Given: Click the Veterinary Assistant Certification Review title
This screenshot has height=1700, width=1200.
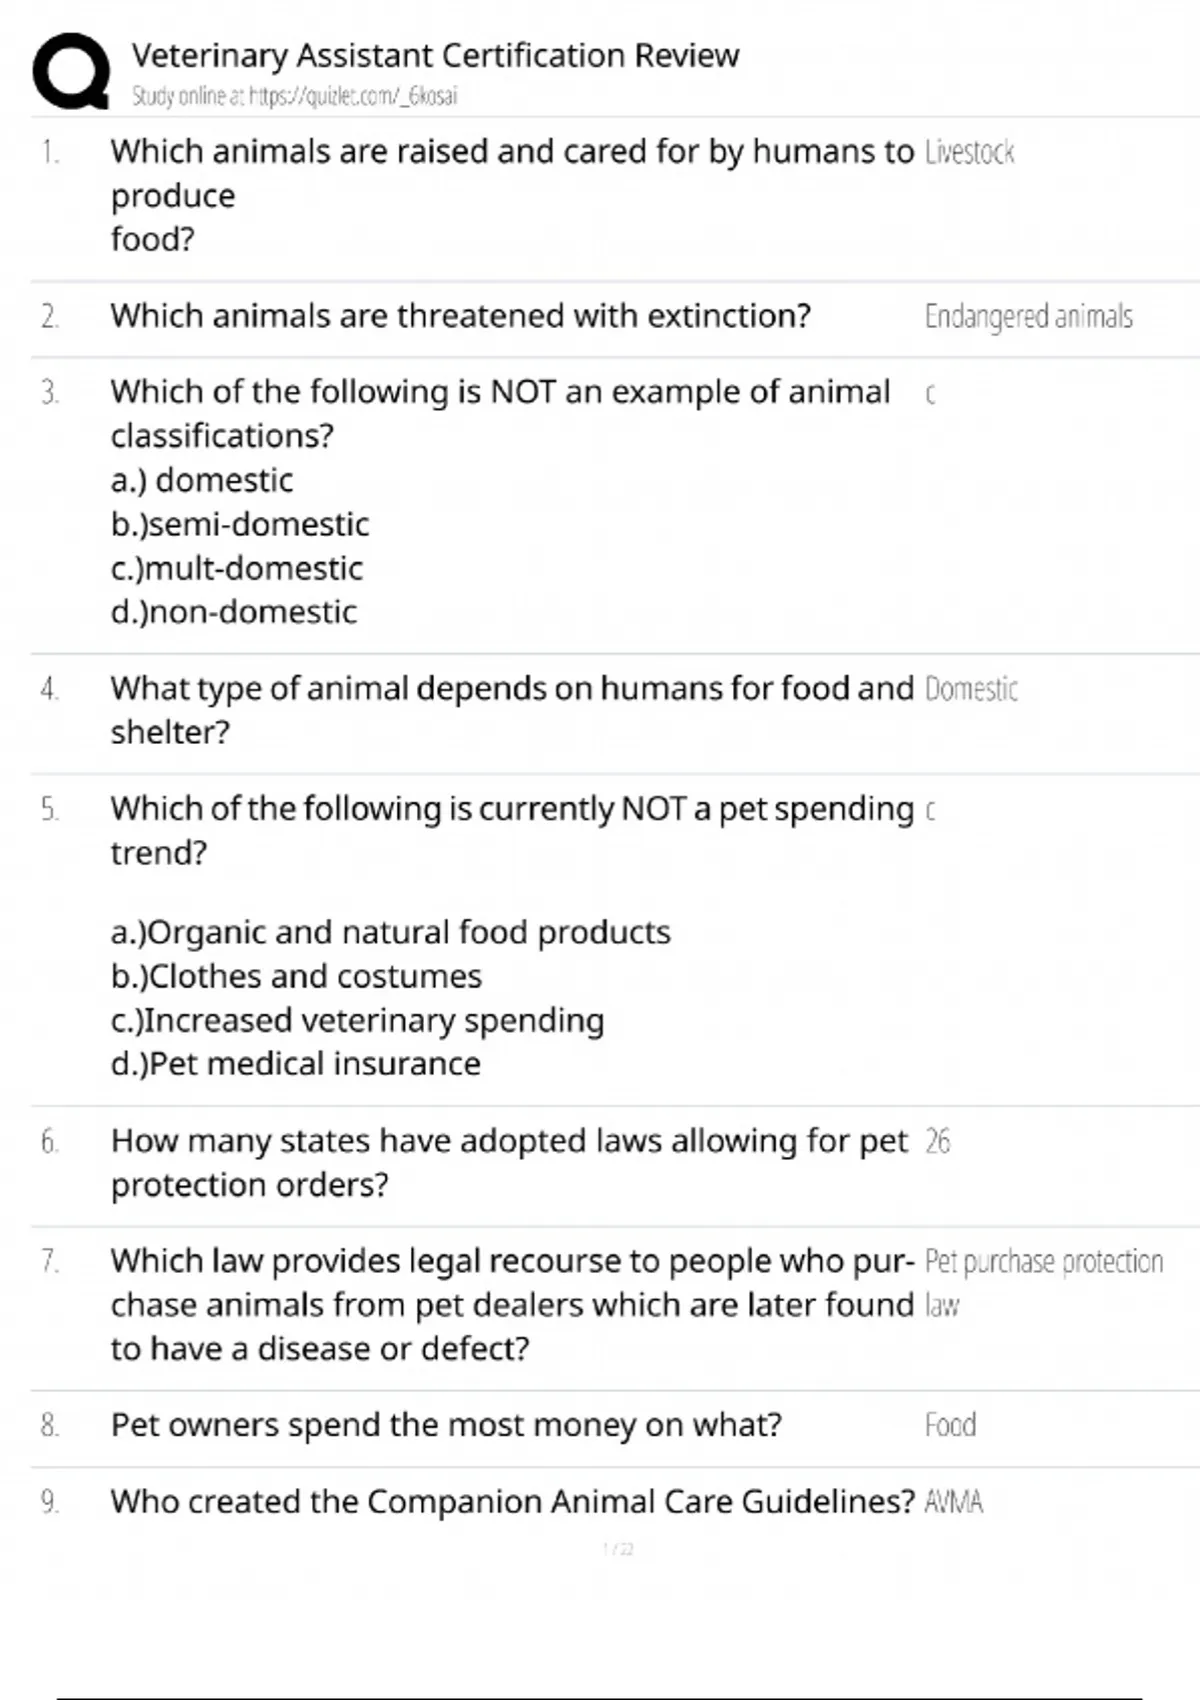Looking at the screenshot, I should tap(435, 55).
